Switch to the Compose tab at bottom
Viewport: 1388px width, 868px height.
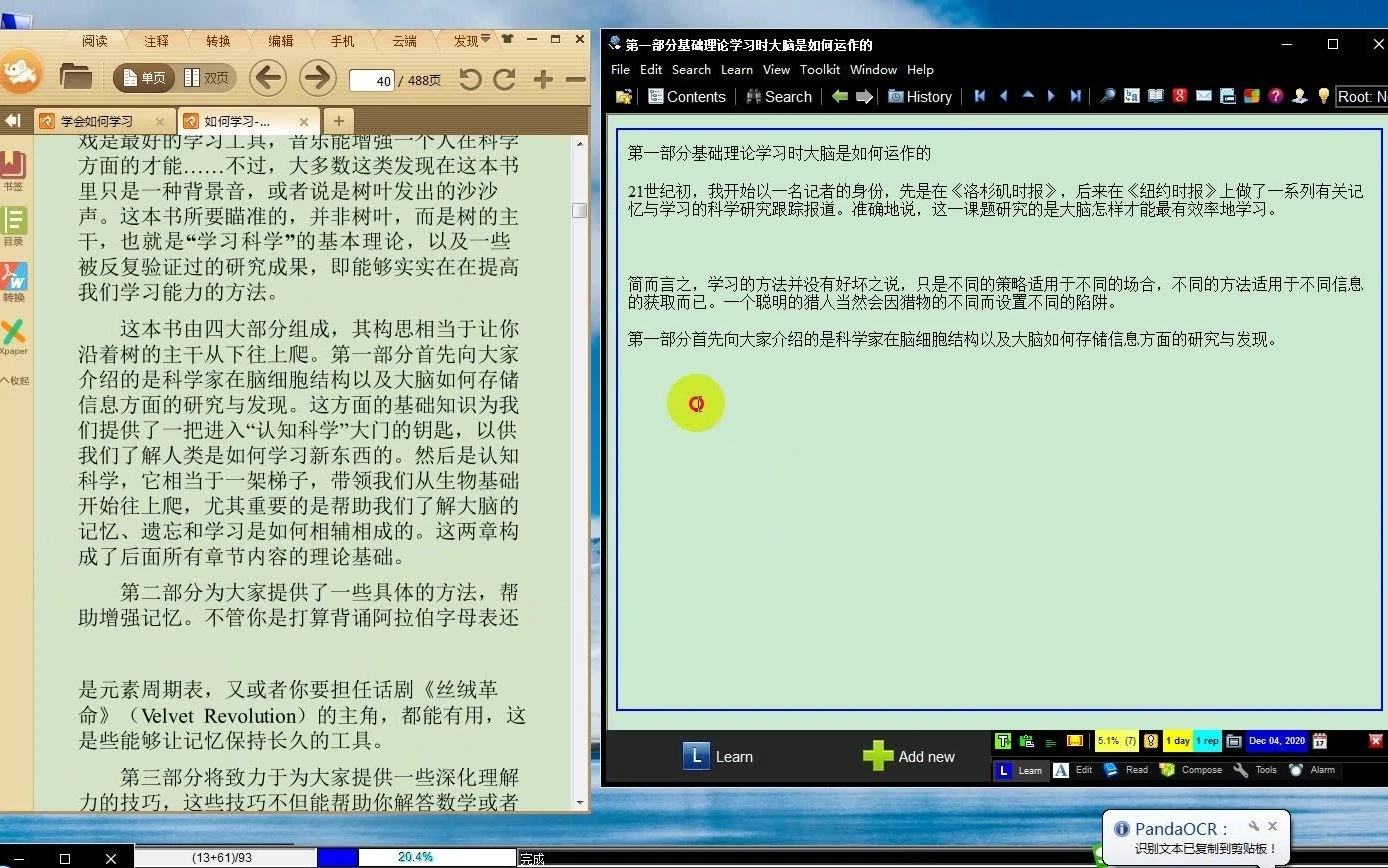[1191, 770]
